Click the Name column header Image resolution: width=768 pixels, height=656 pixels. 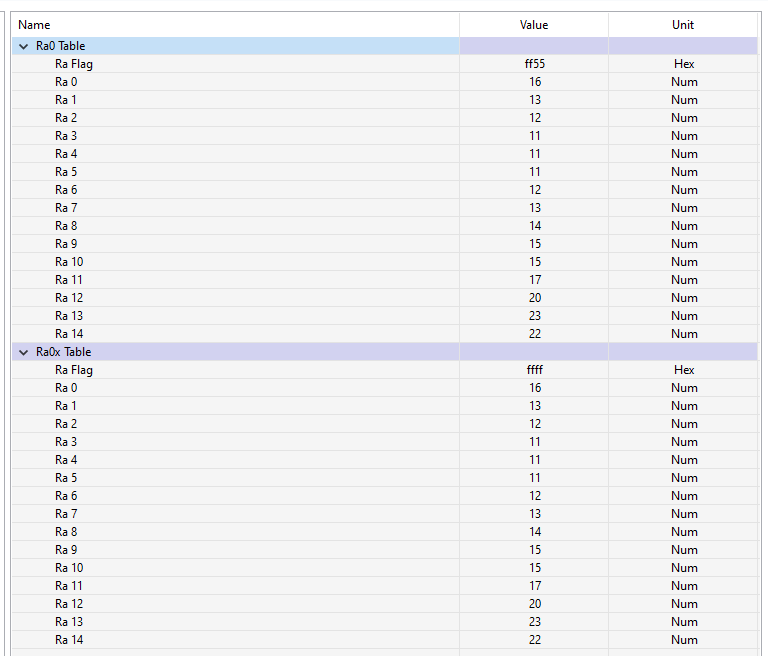(x=34, y=25)
